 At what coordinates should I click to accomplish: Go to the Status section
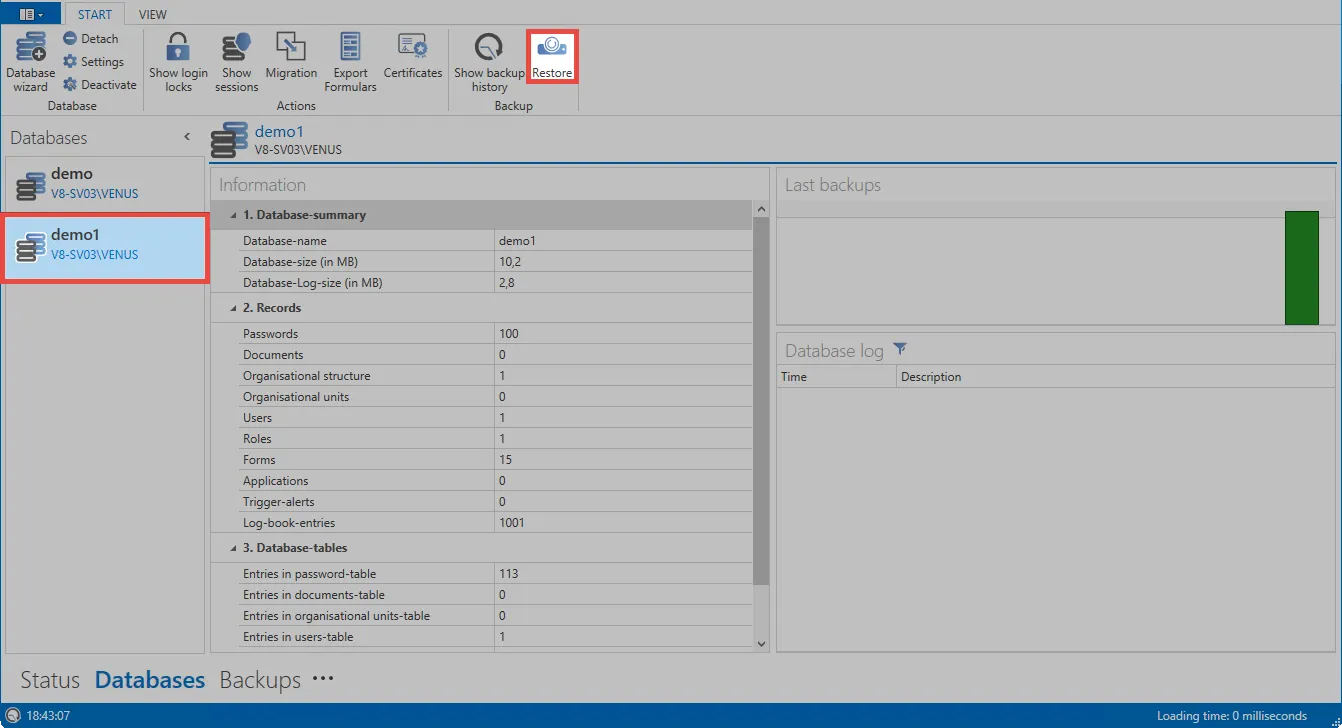[x=50, y=680]
